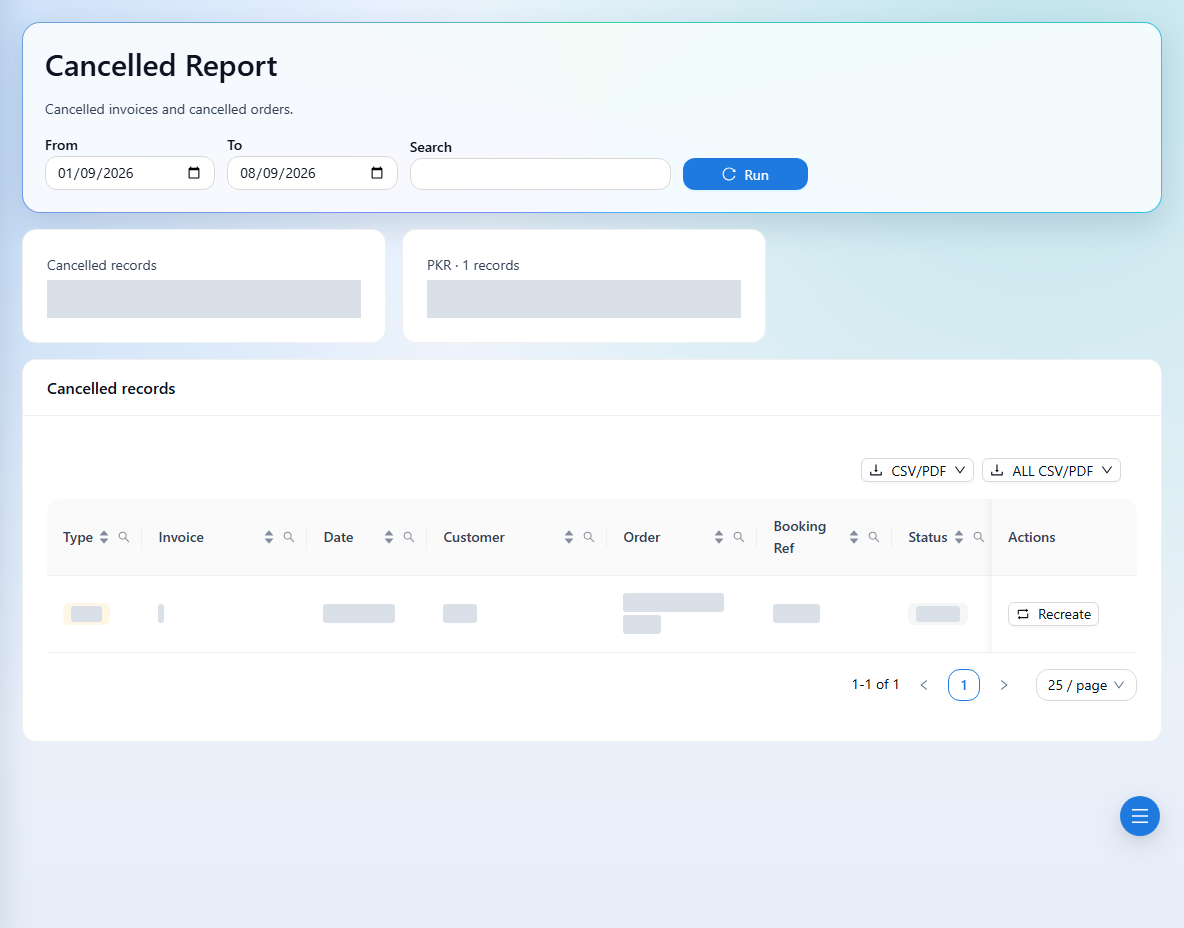Image resolution: width=1184 pixels, height=928 pixels.
Task: Click the 'PKR · 1 records' card label
Action: pyautogui.click(x=473, y=265)
